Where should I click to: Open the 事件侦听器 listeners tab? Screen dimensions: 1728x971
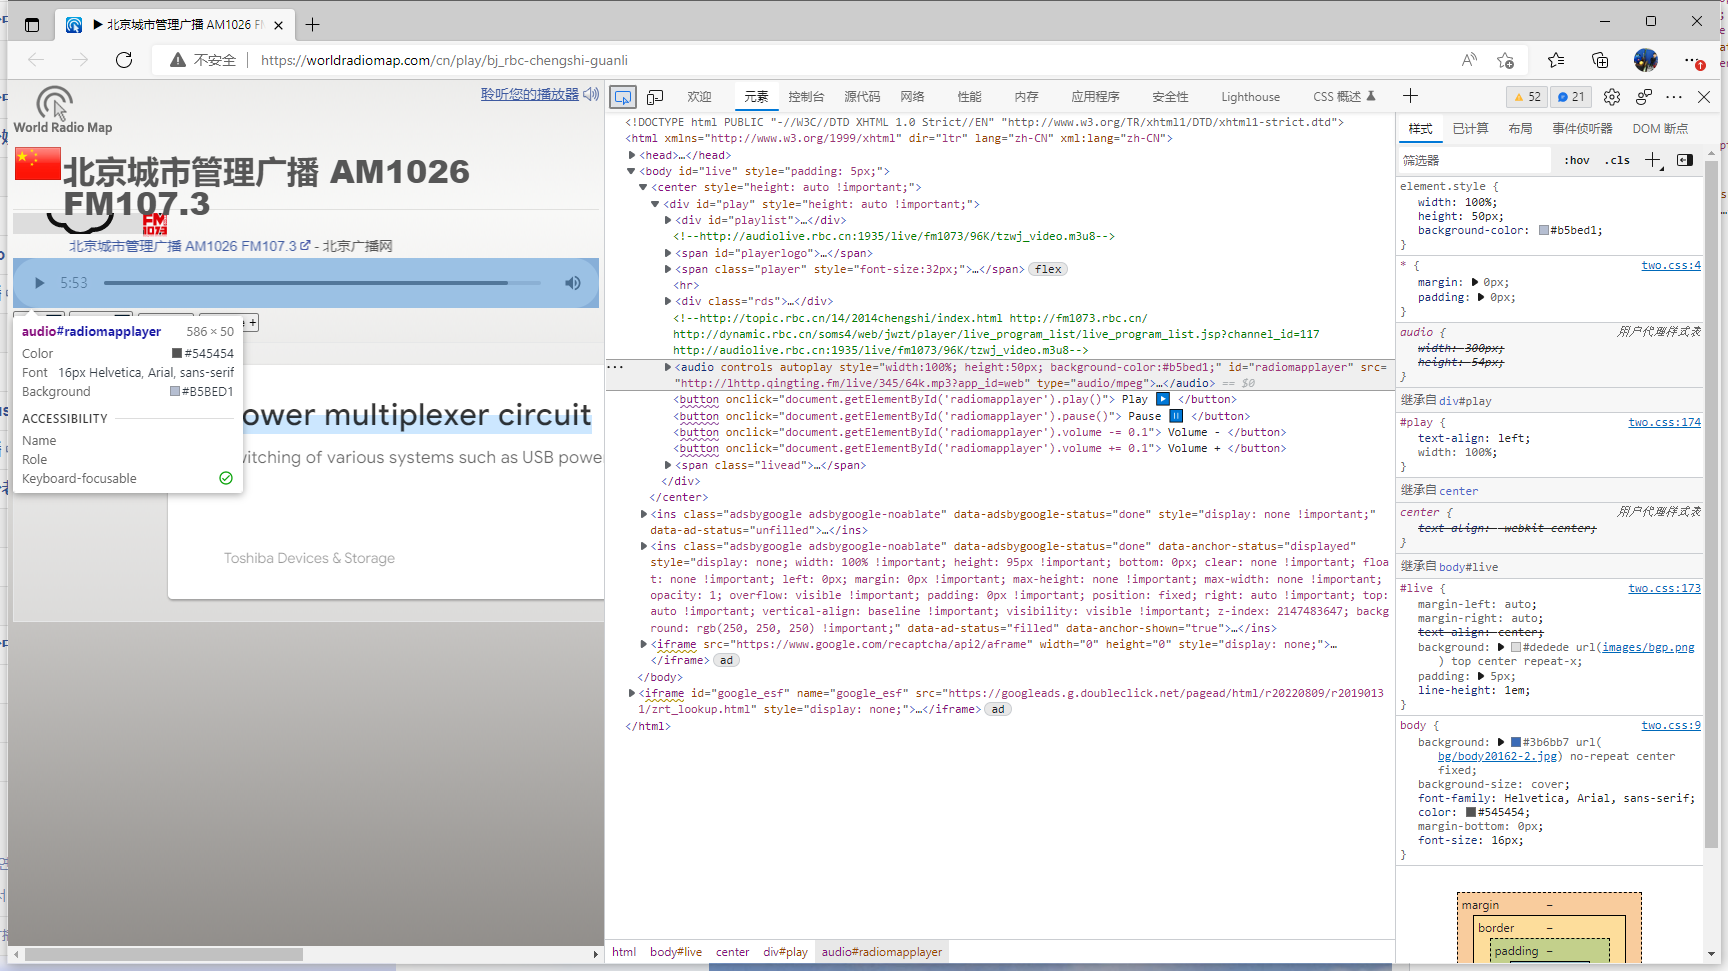(x=1582, y=129)
